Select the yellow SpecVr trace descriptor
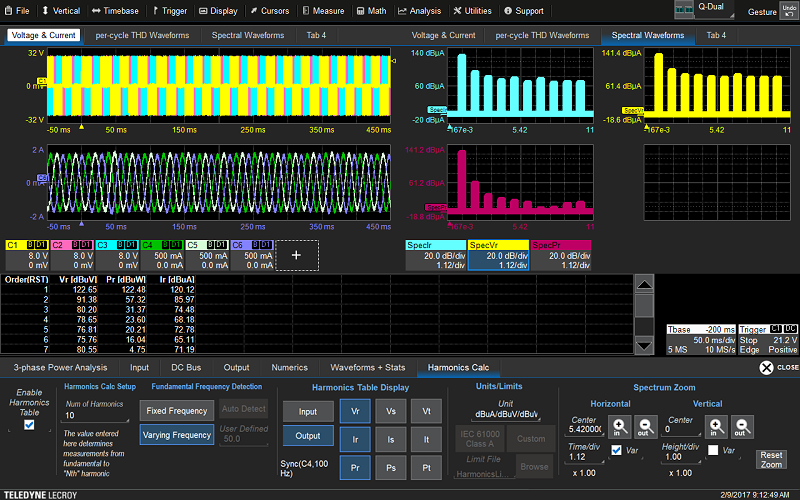The height and width of the screenshot is (500, 800). [497, 256]
